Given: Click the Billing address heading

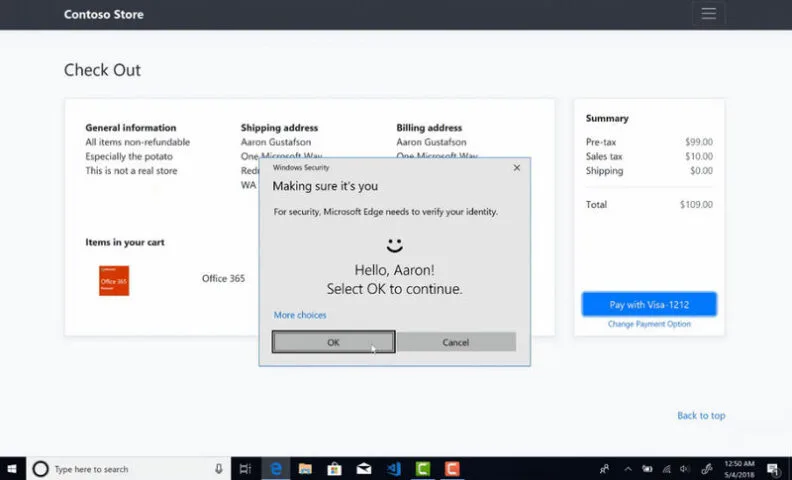Looking at the screenshot, I should click(x=429, y=128).
